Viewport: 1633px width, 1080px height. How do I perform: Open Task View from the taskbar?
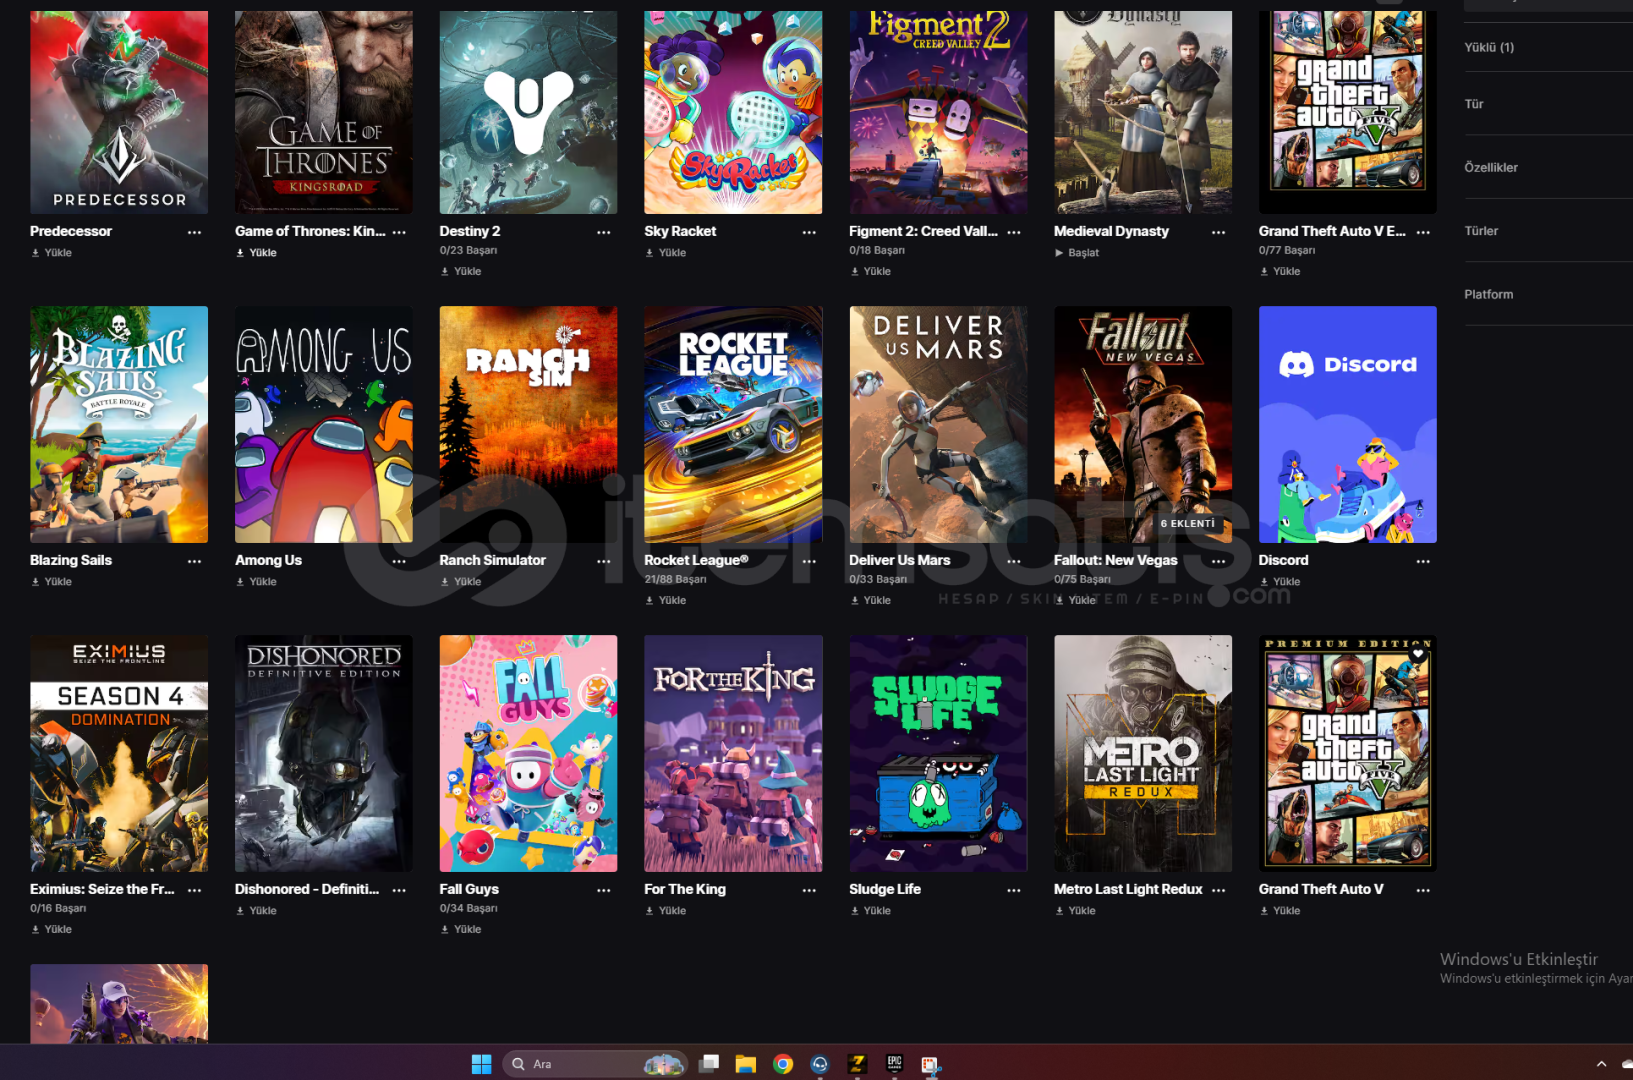click(709, 1064)
